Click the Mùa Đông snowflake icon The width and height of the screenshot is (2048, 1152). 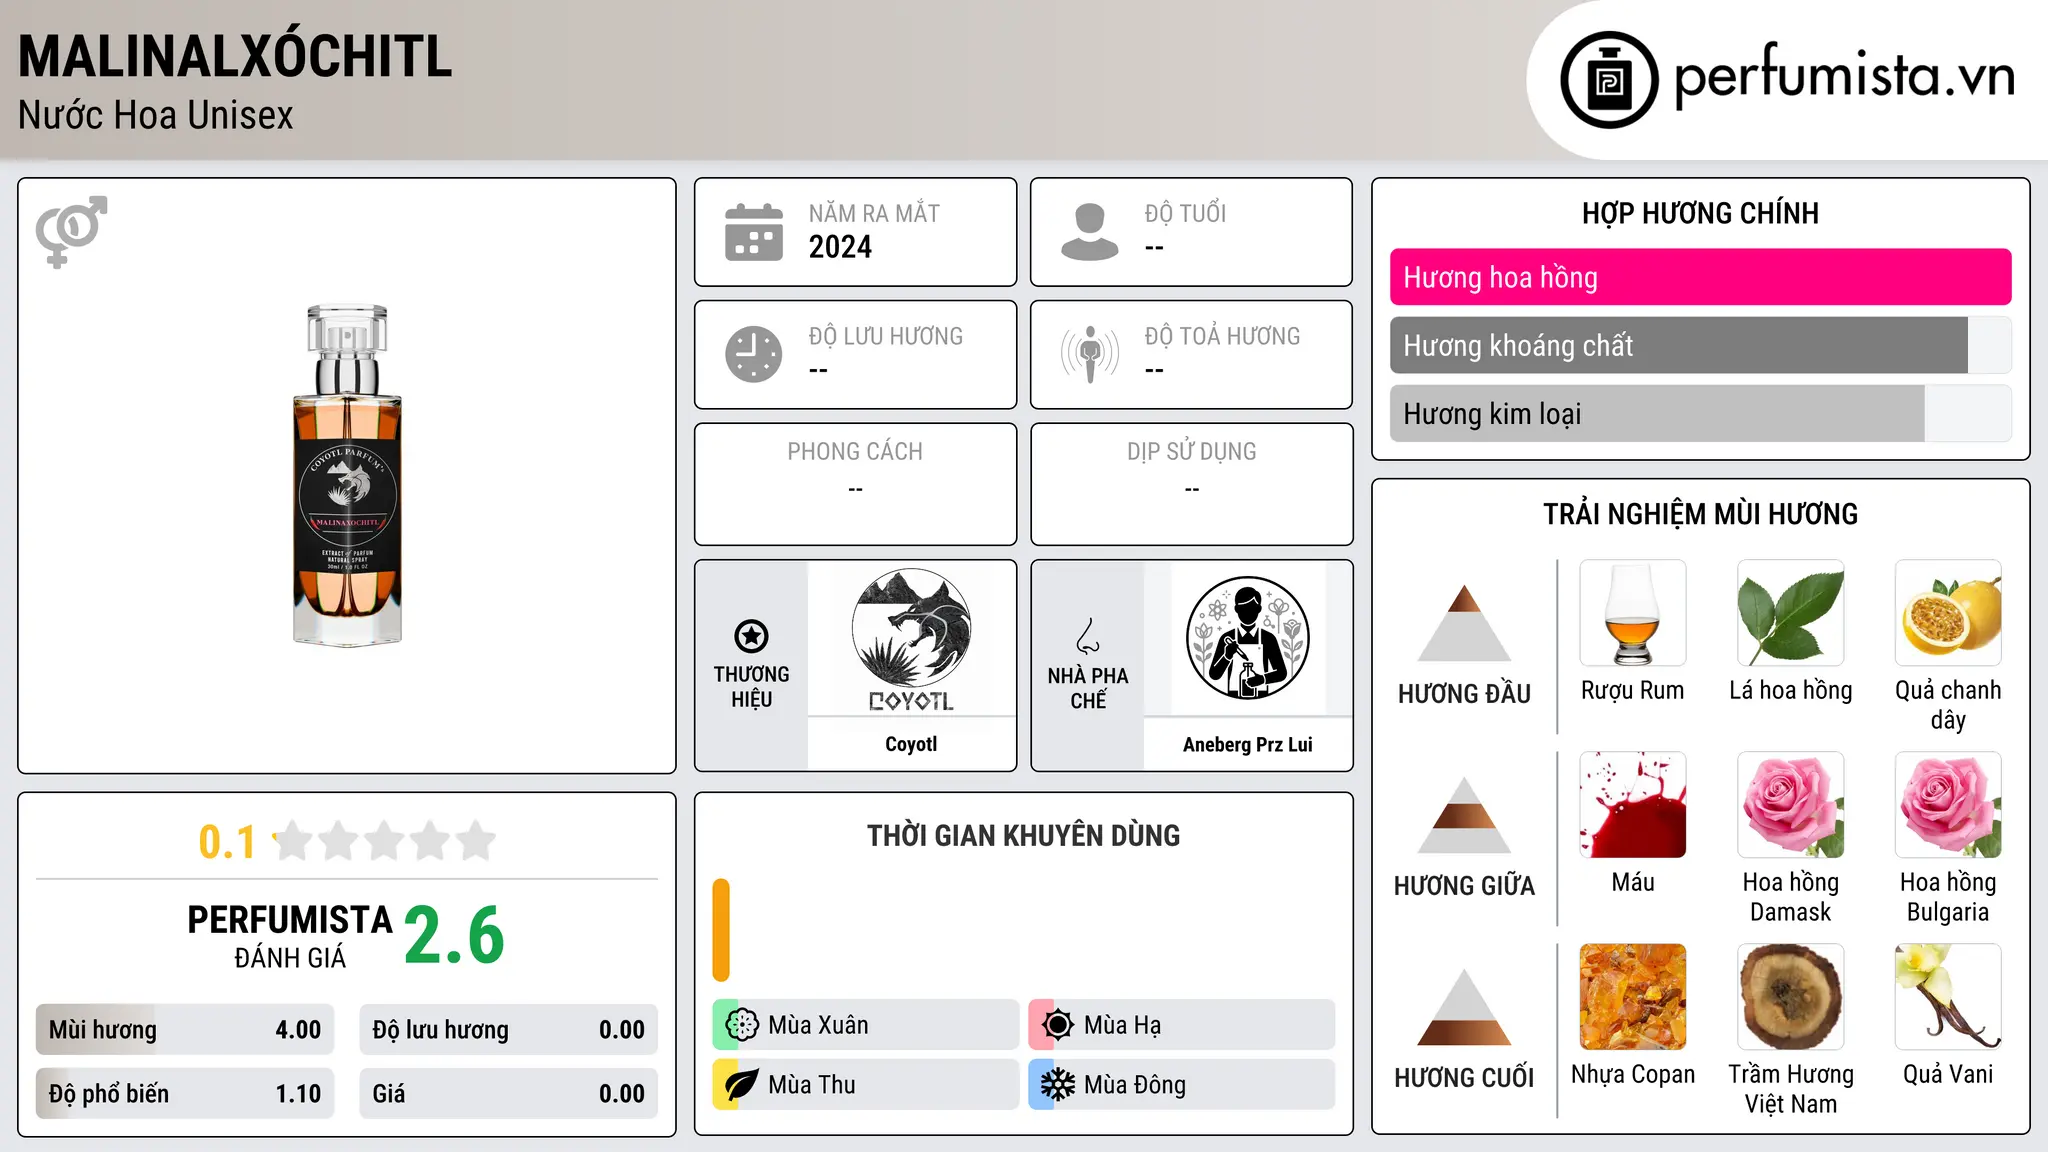click(x=1058, y=1085)
